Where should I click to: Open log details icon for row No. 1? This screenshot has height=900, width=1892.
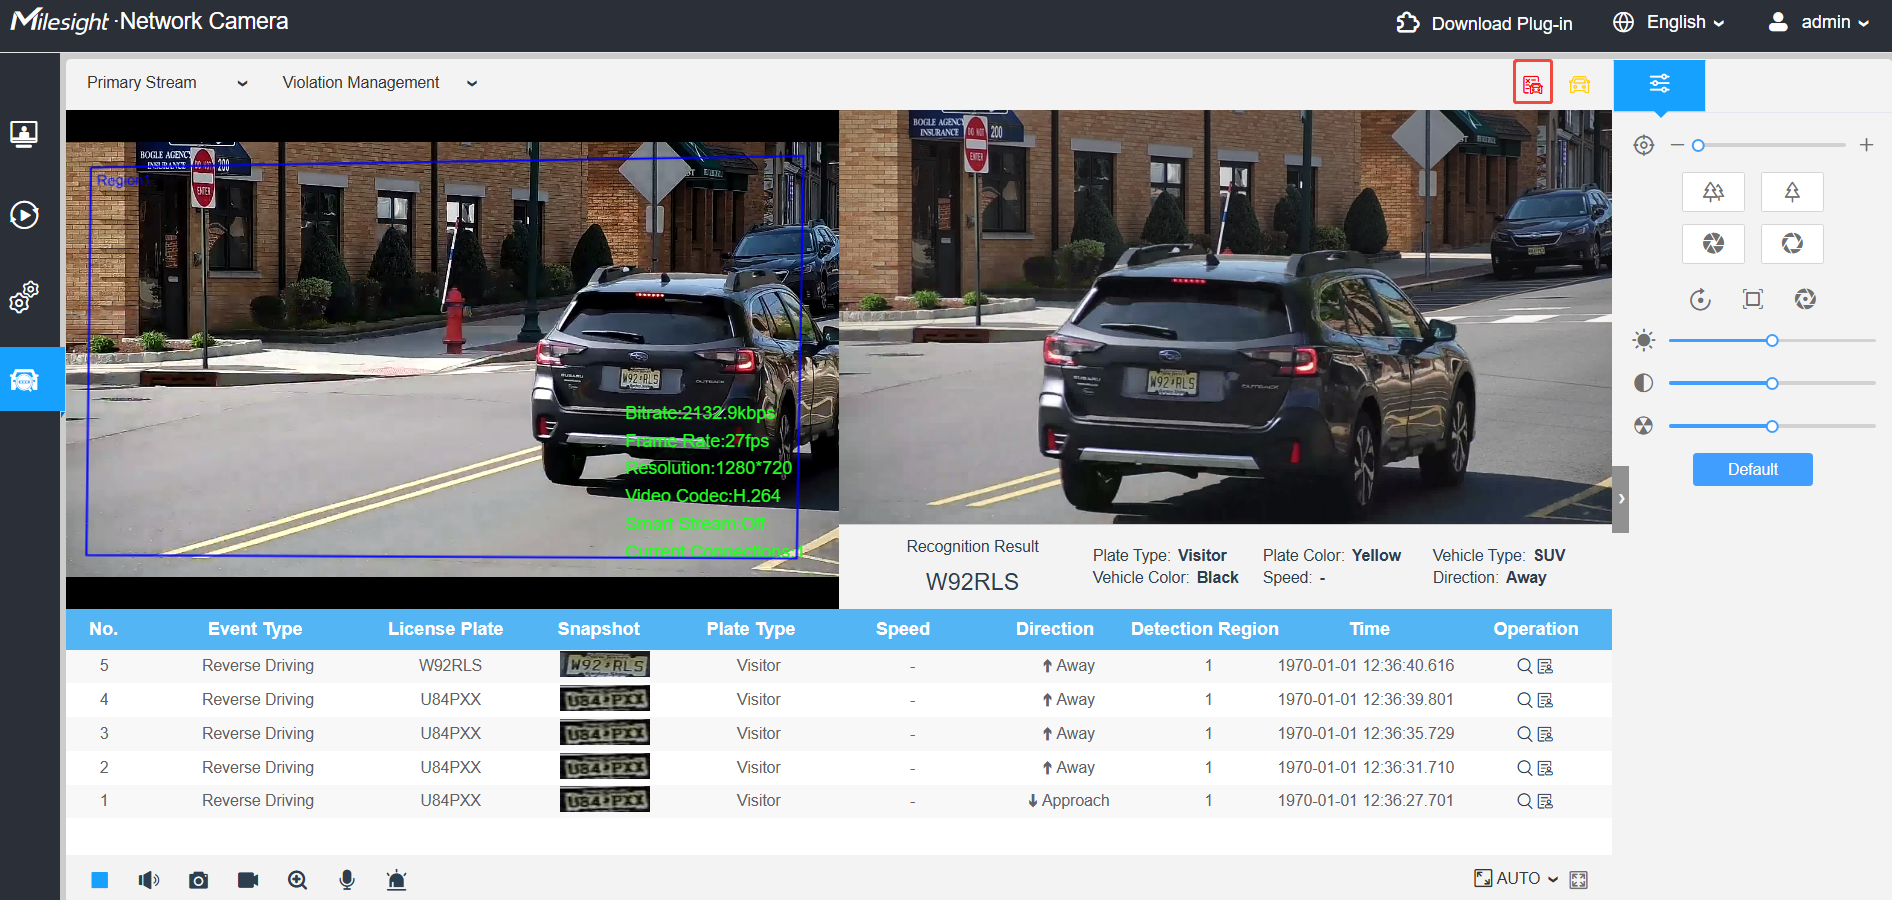pyautogui.click(x=1545, y=801)
